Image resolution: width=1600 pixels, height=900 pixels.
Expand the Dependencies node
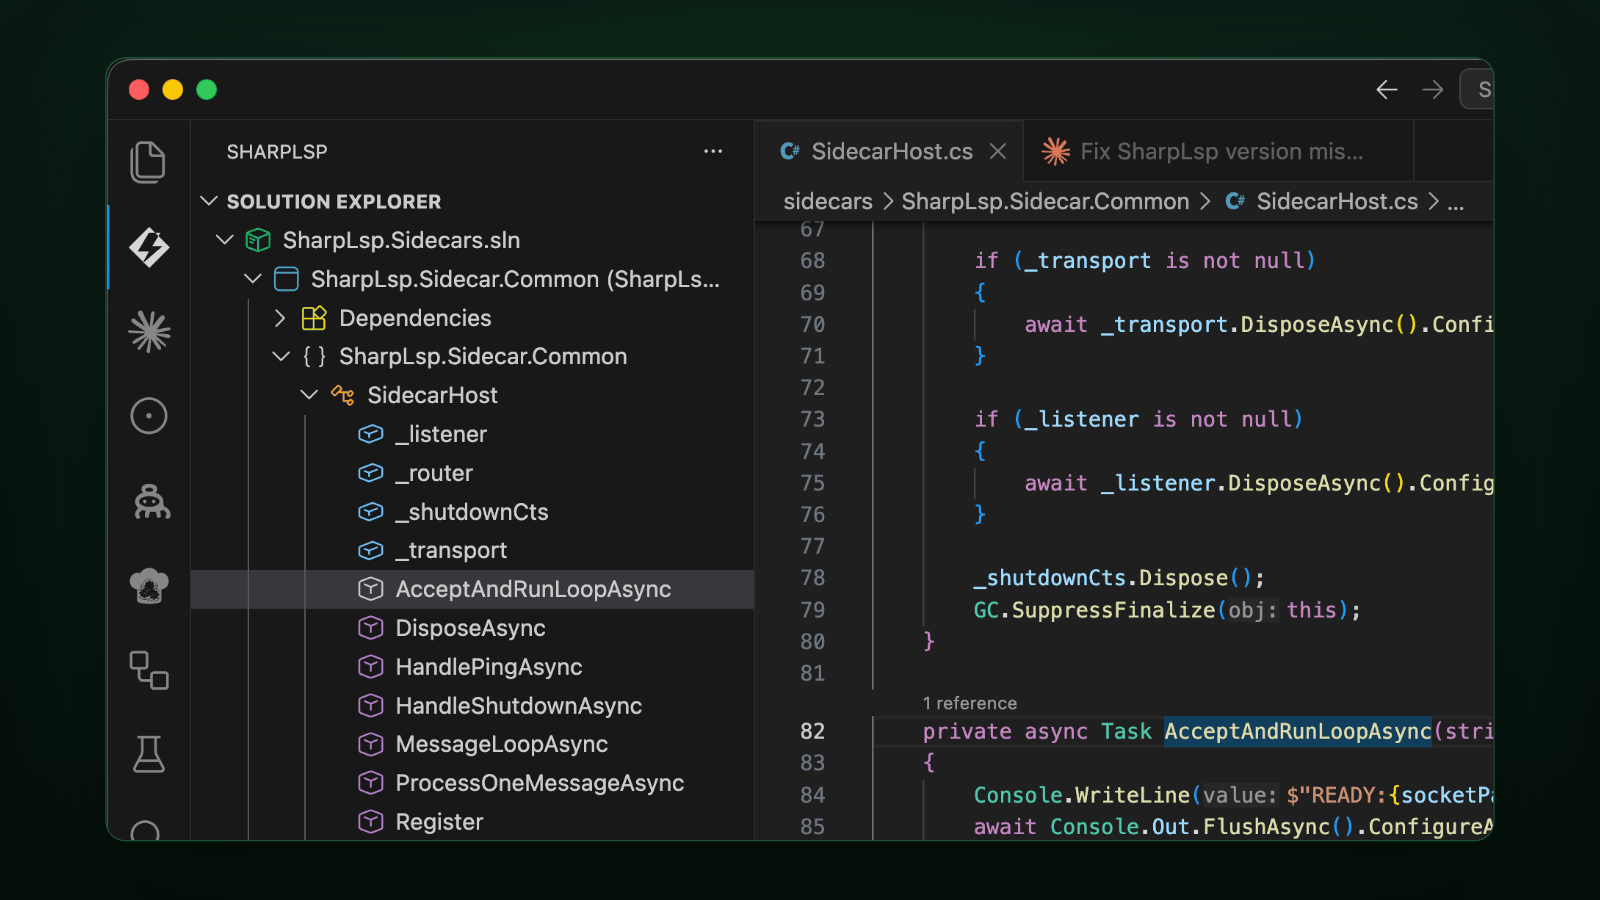pos(280,318)
